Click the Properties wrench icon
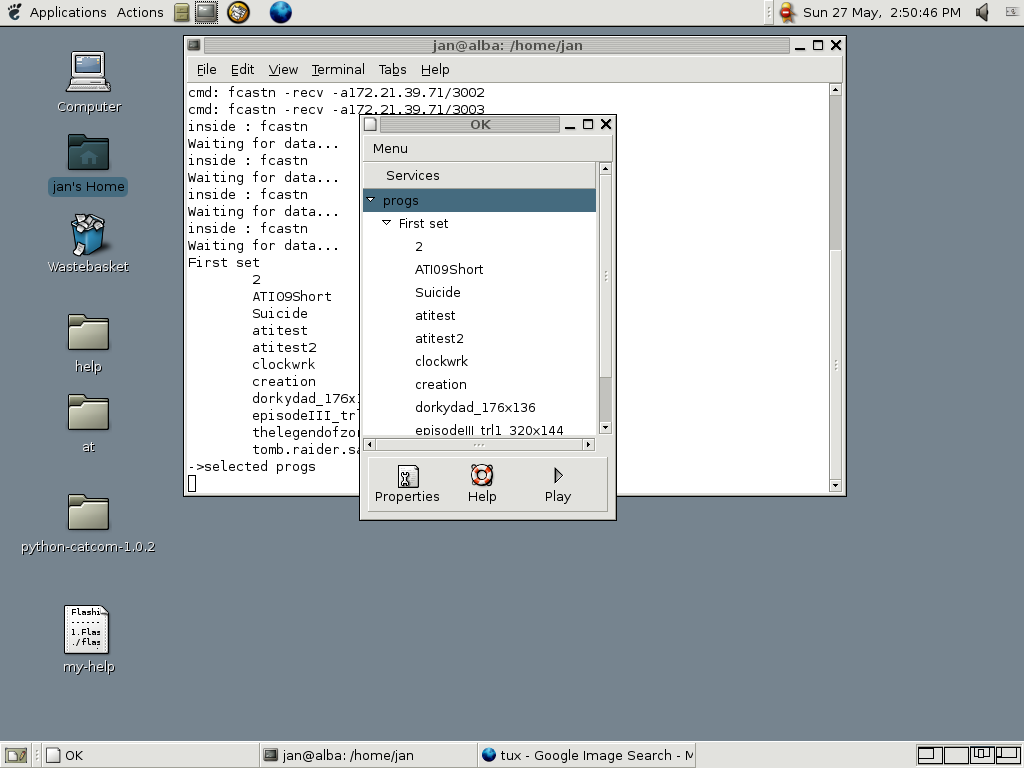Image resolution: width=1024 pixels, height=768 pixels. point(407,476)
